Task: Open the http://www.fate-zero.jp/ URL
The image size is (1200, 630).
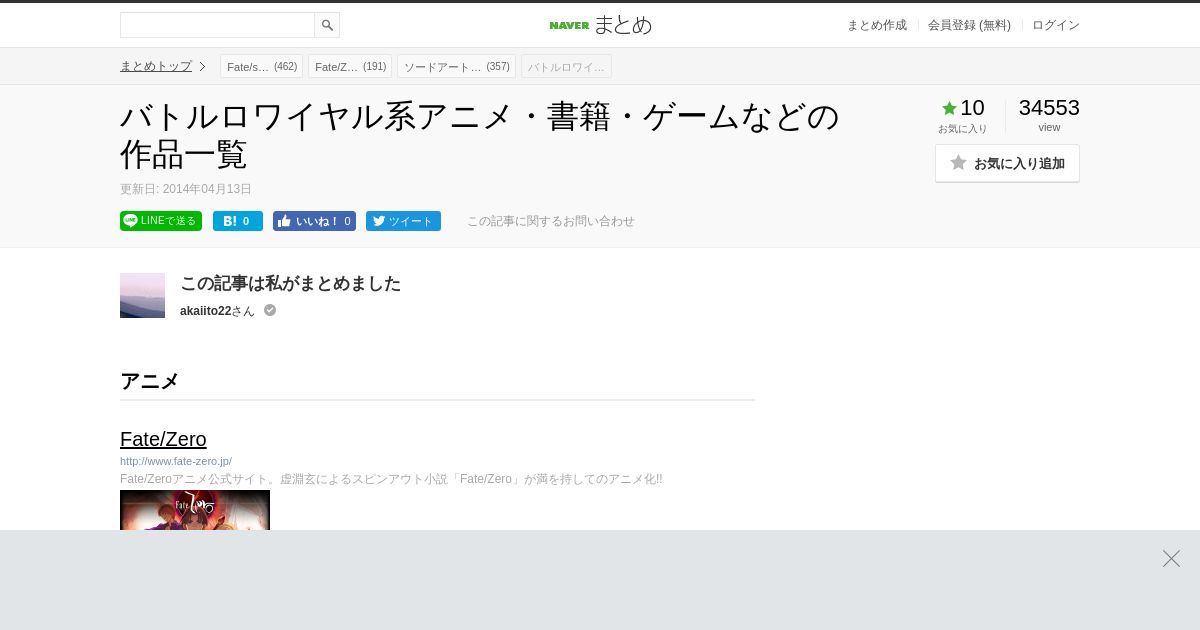Action: [176, 461]
